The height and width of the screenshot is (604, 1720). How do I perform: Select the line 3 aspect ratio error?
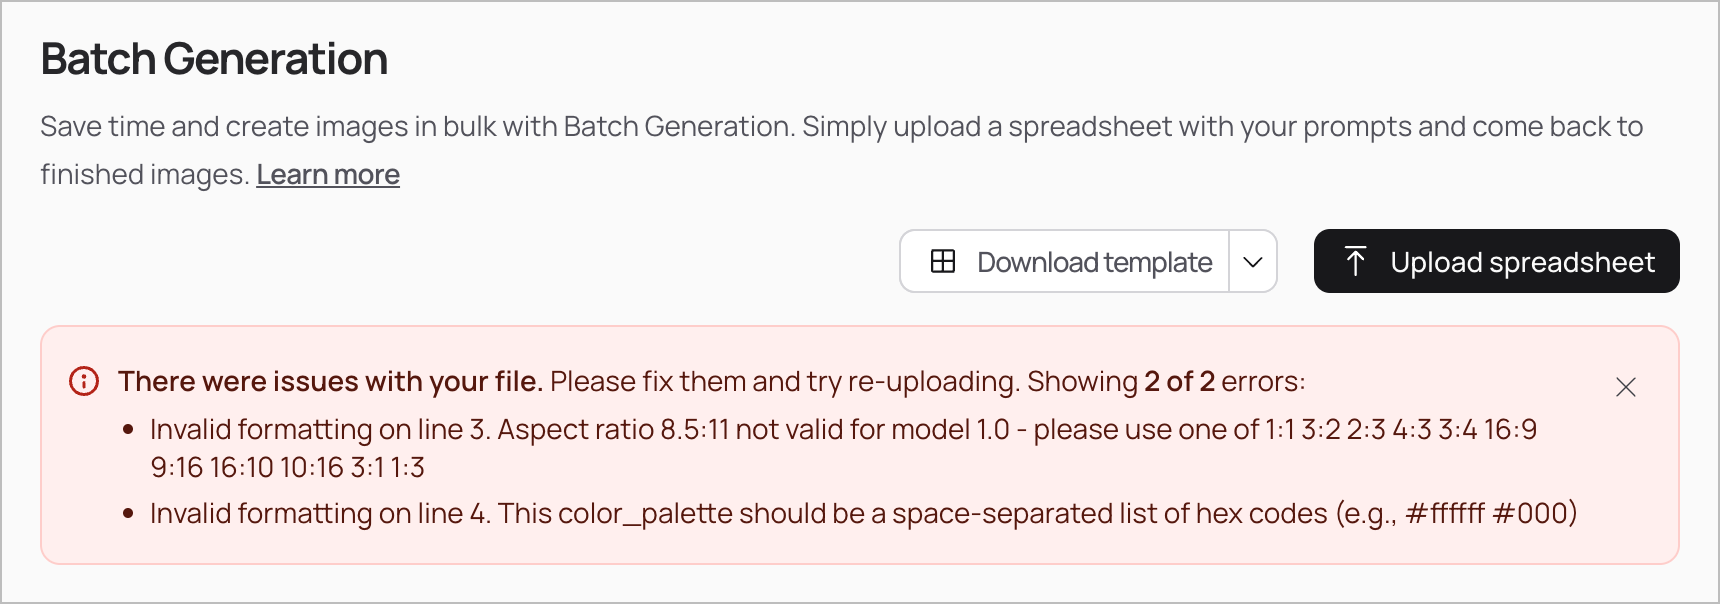pyautogui.click(x=843, y=448)
